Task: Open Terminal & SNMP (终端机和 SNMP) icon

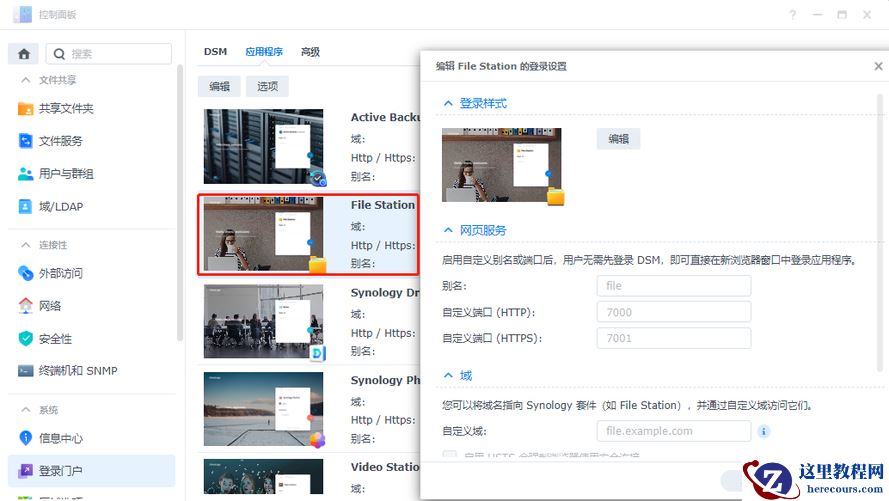Action: pyautogui.click(x=26, y=371)
